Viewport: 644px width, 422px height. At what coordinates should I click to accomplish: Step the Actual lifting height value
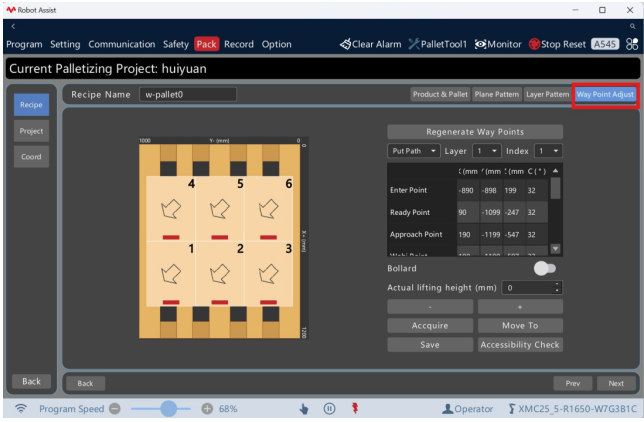click(x=557, y=288)
